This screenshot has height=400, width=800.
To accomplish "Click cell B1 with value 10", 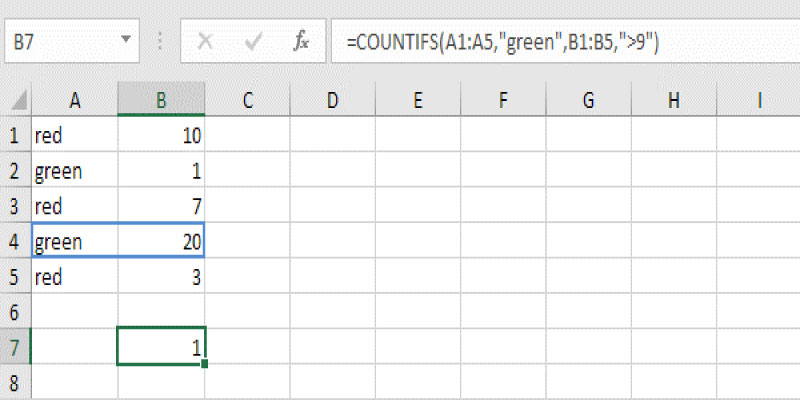I will [x=161, y=135].
